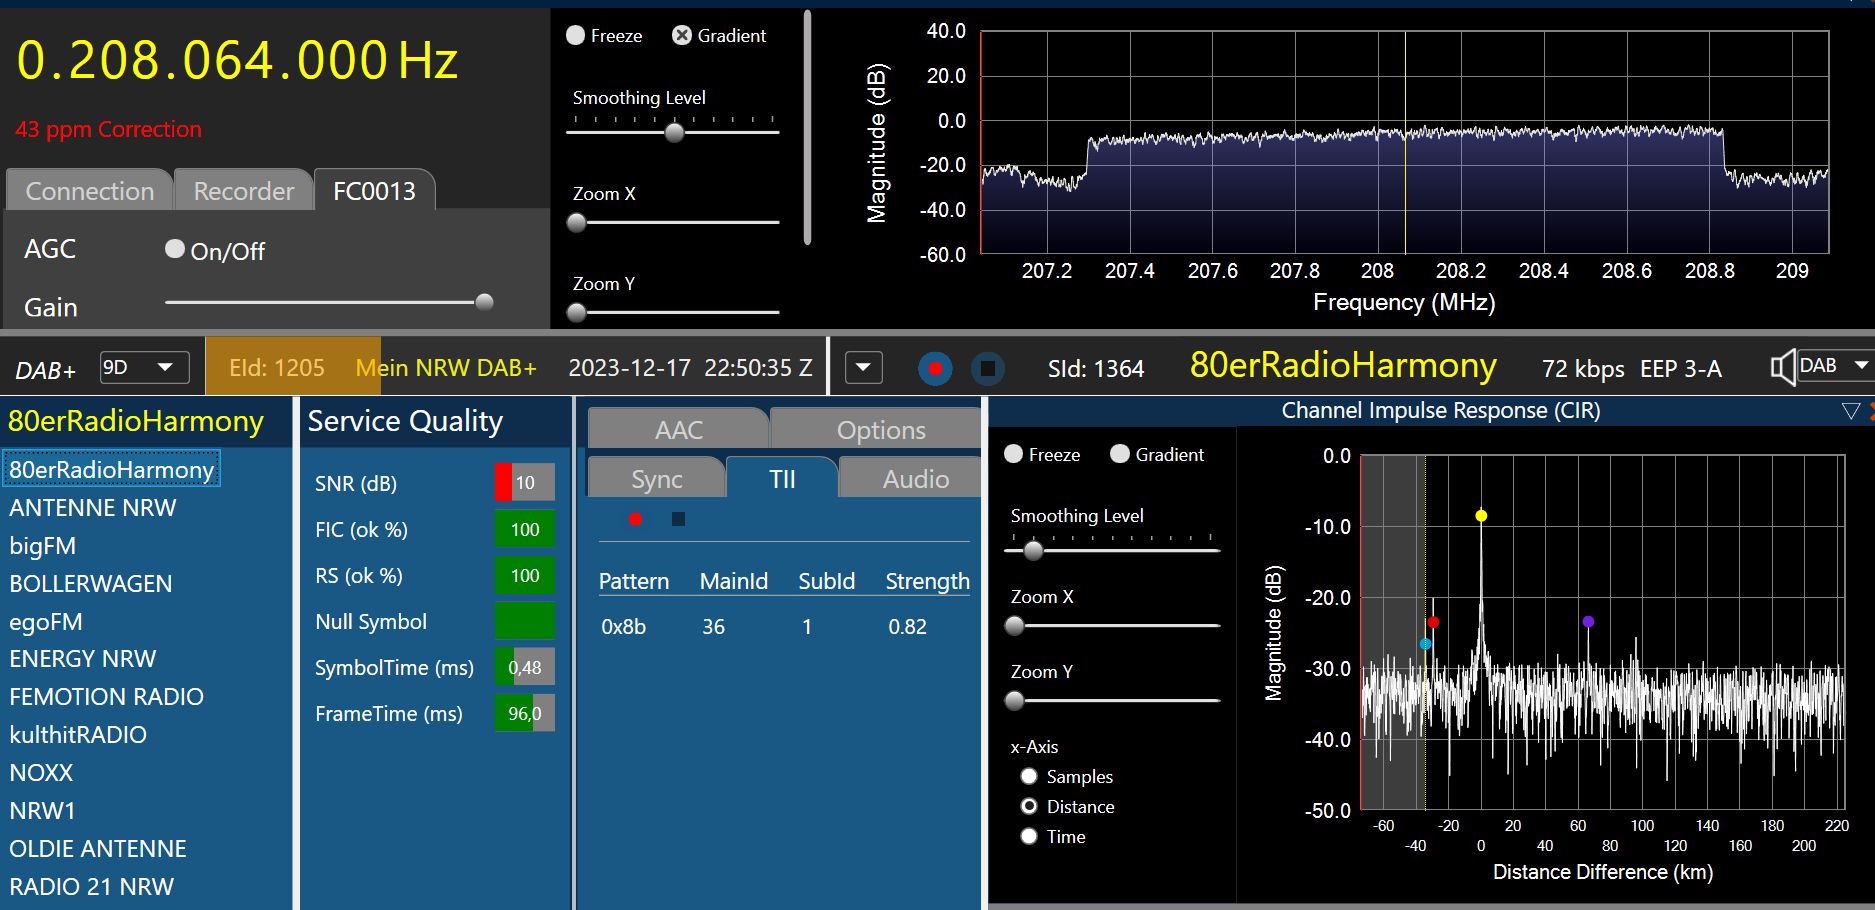Select the OLDIE ANTENNE service
Screen dimensions: 1875x910
pos(98,849)
